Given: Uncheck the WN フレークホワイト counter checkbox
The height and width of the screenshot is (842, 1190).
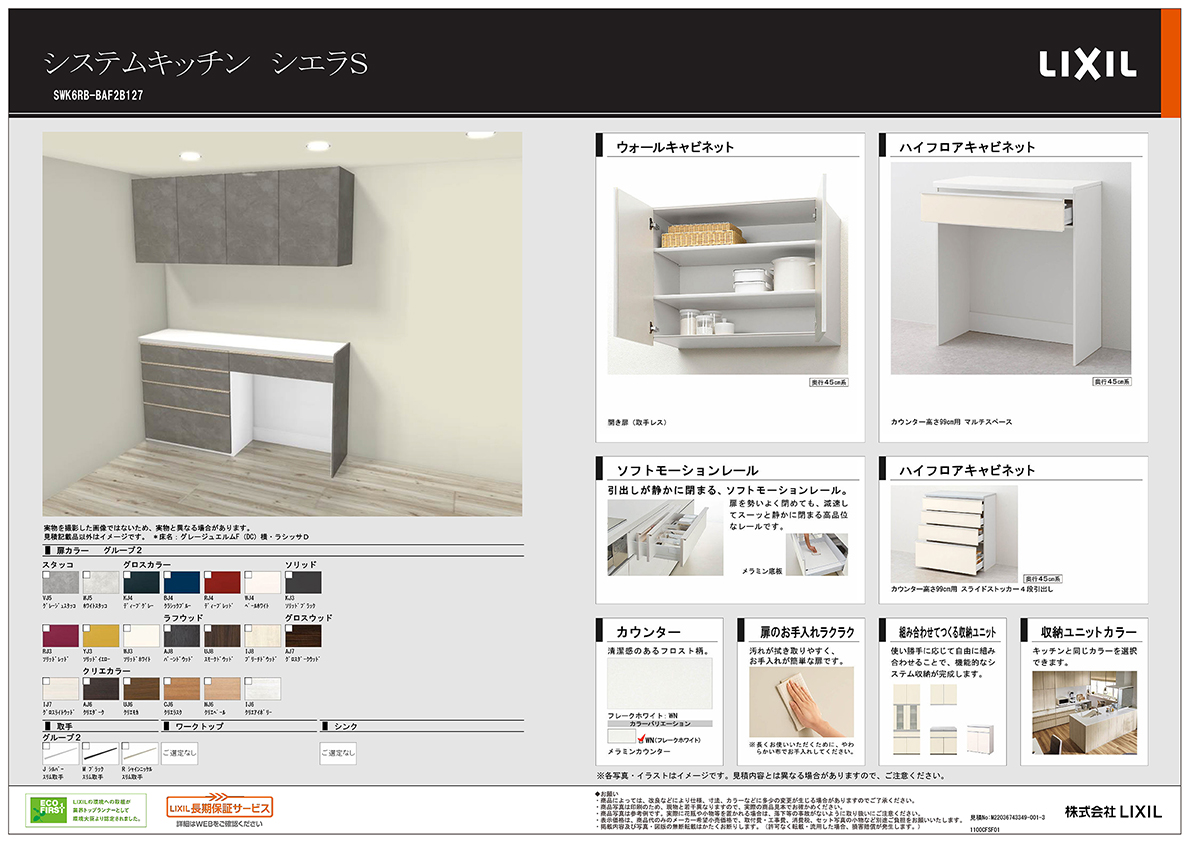Looking at the screenshot, I should pyautogui.click(x=642, y=738).
